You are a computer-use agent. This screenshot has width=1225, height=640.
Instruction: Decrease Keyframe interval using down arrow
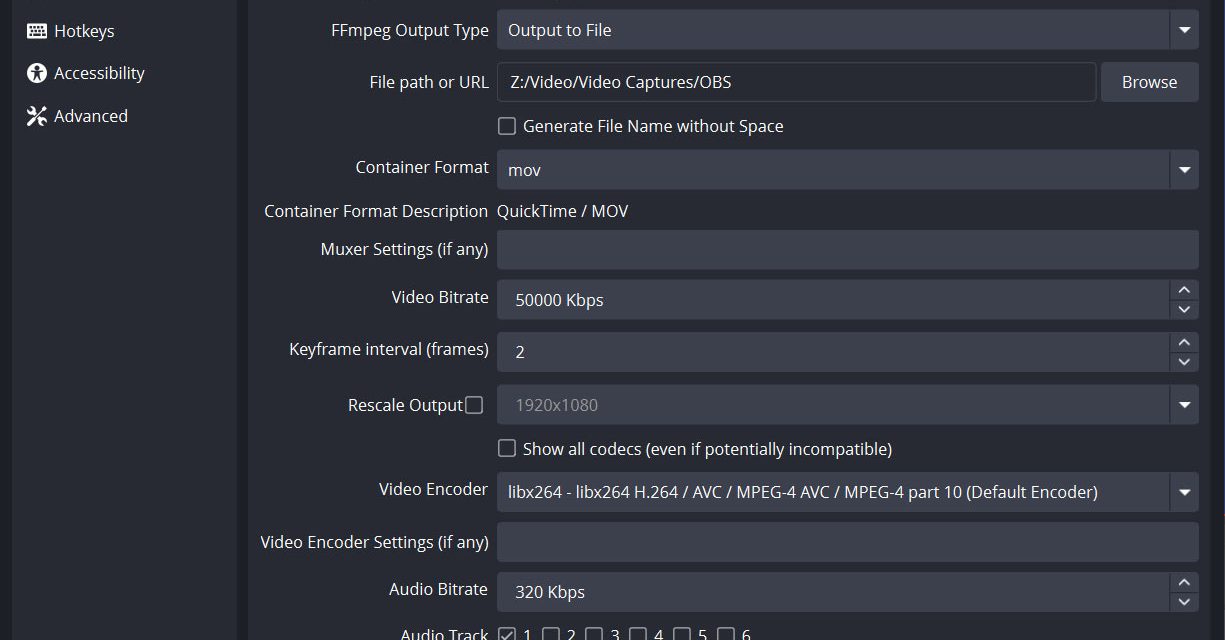[1184, 362]
